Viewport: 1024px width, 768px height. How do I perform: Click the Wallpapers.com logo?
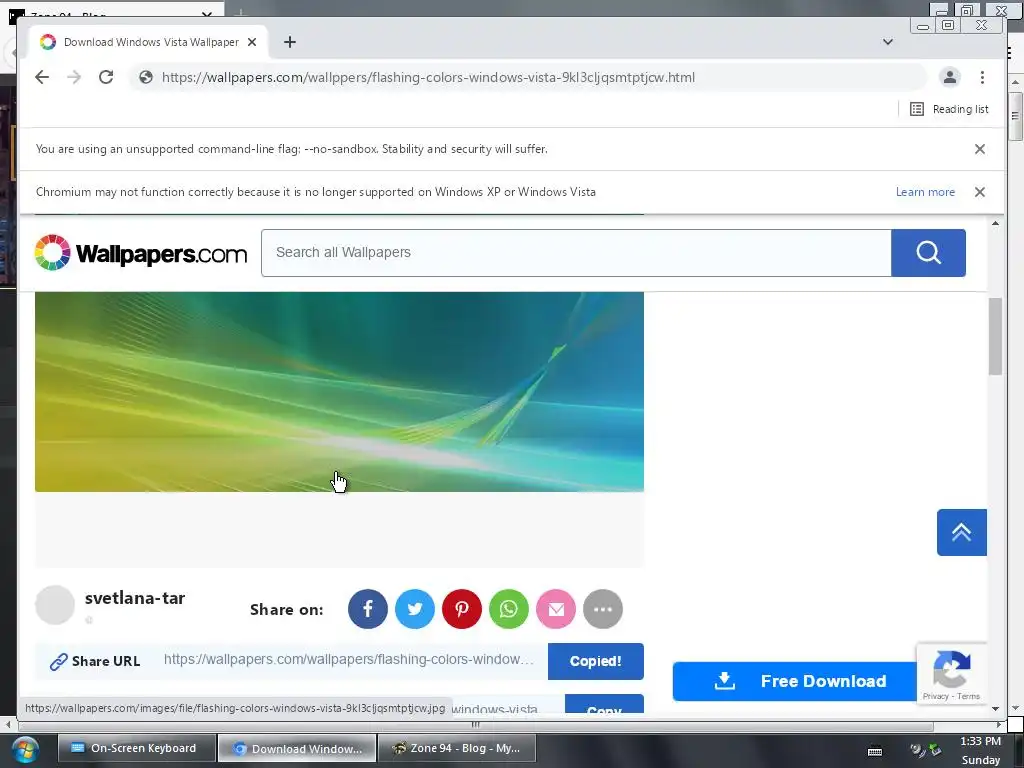click(141, 253)
